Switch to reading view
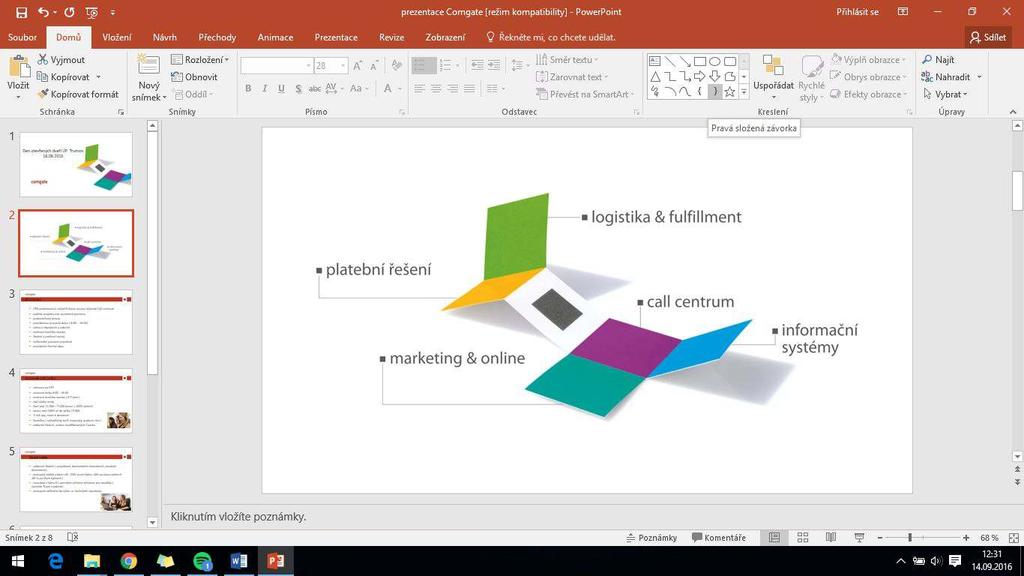 pyautogui.click(x=831, y=537)
